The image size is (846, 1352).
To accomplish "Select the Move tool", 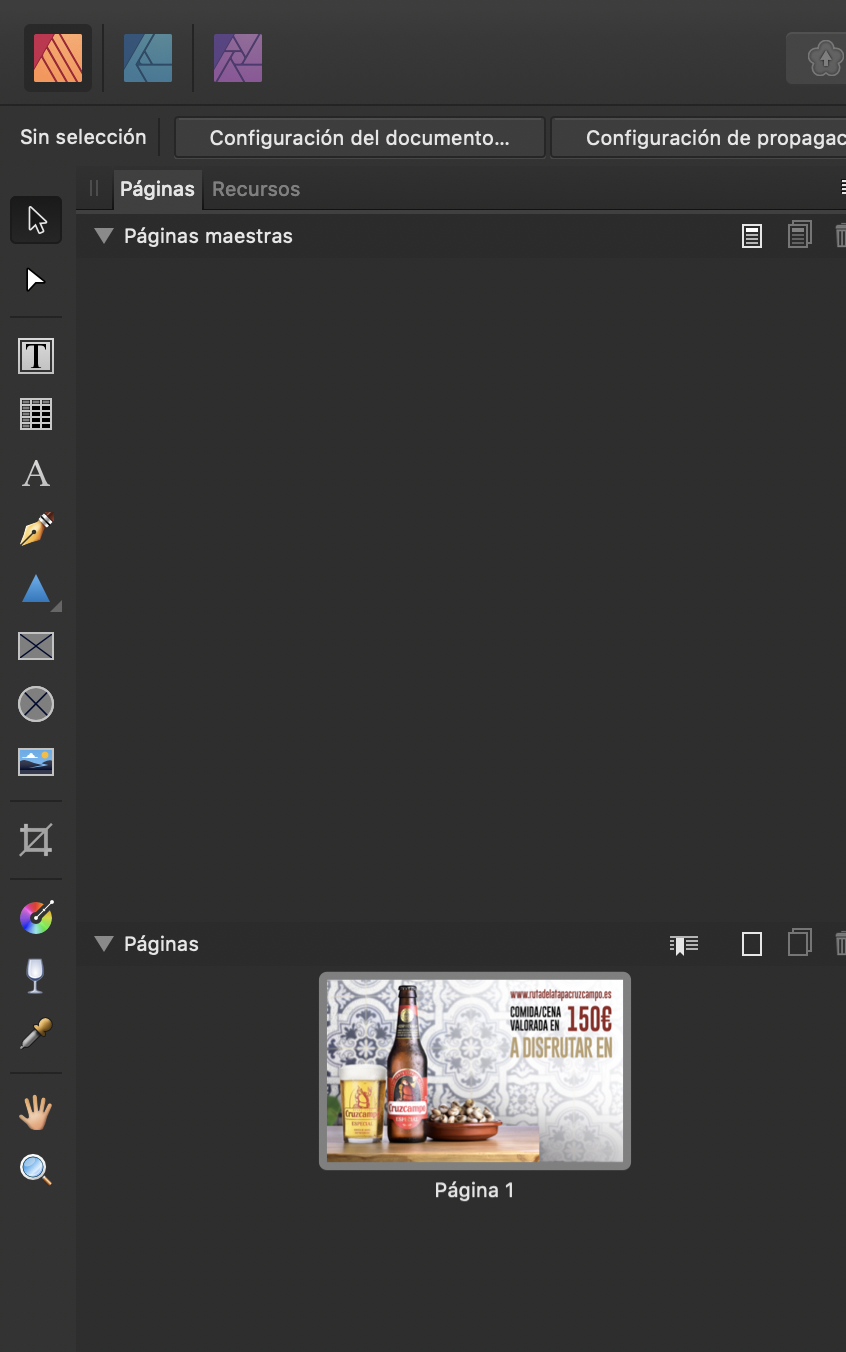I will point(36,220).
